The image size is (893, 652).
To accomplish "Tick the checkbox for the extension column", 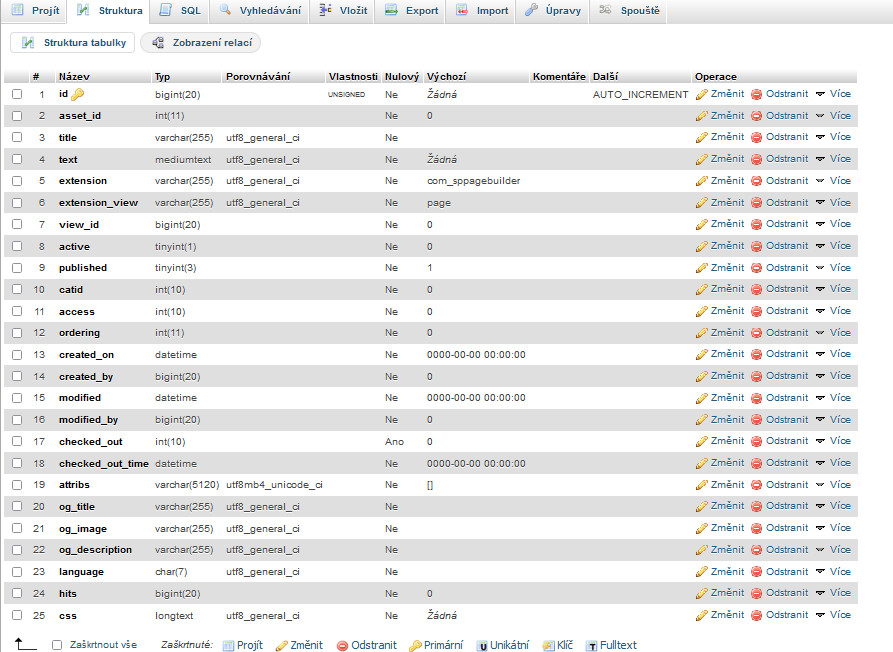I will [x=17, y=181].
